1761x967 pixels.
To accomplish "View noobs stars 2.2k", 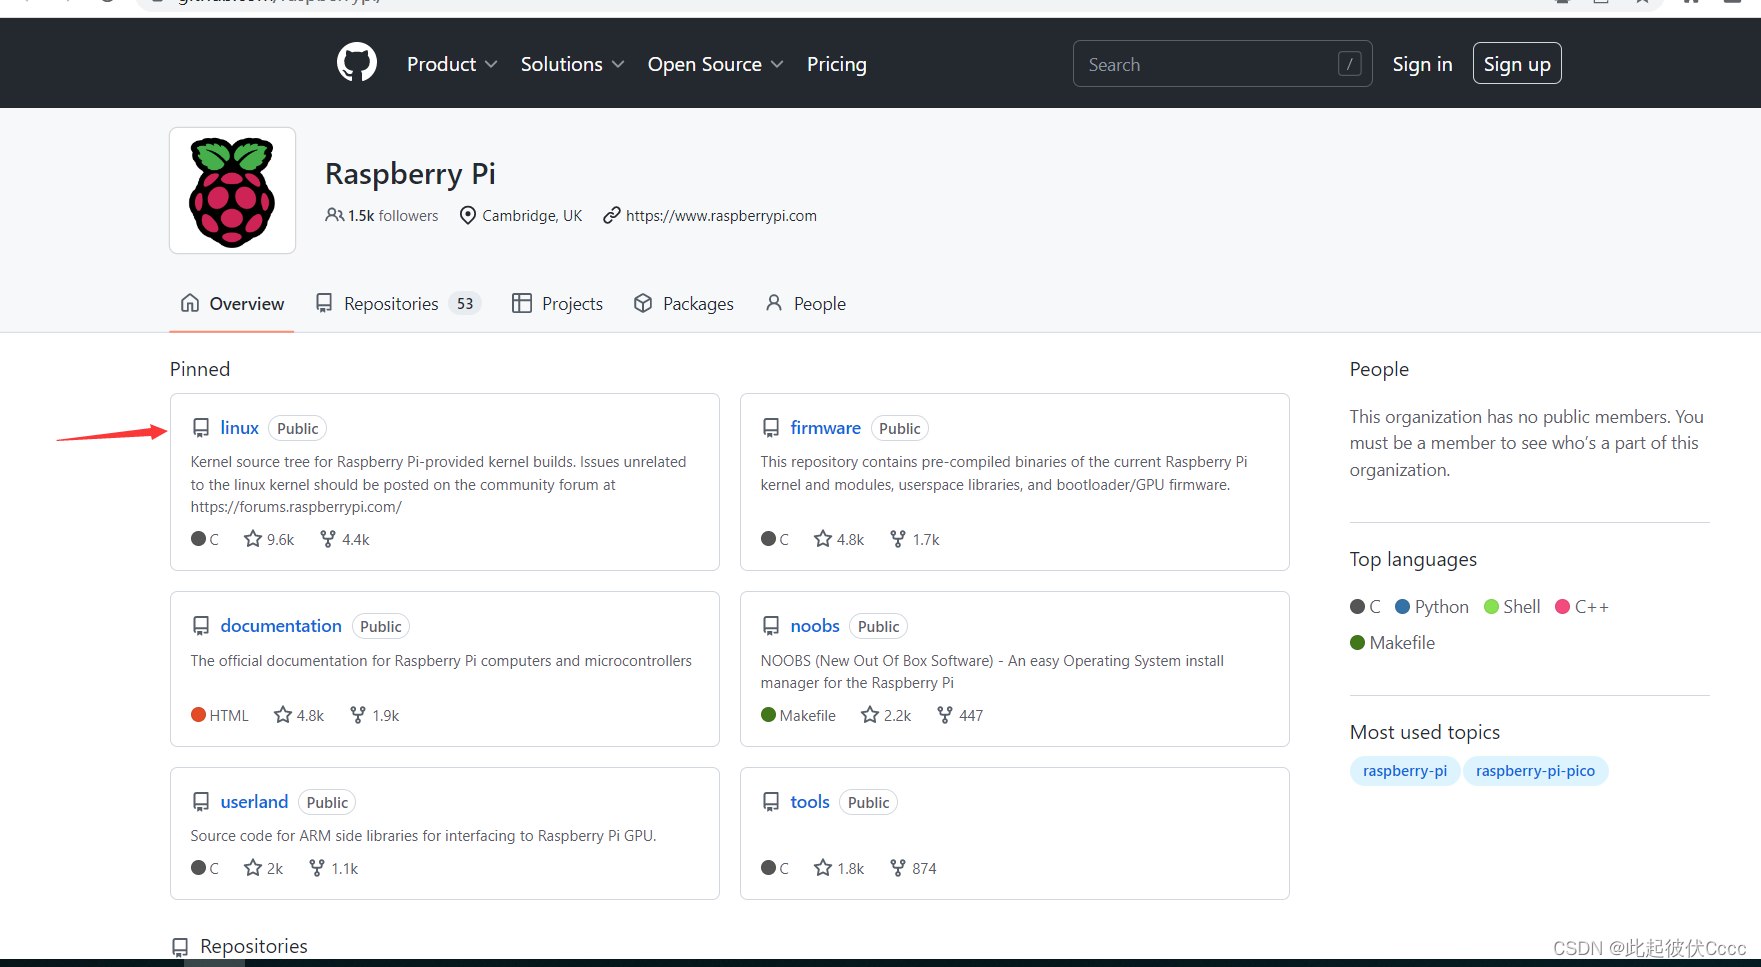I will pyautogui.click(x=886, y=715).
